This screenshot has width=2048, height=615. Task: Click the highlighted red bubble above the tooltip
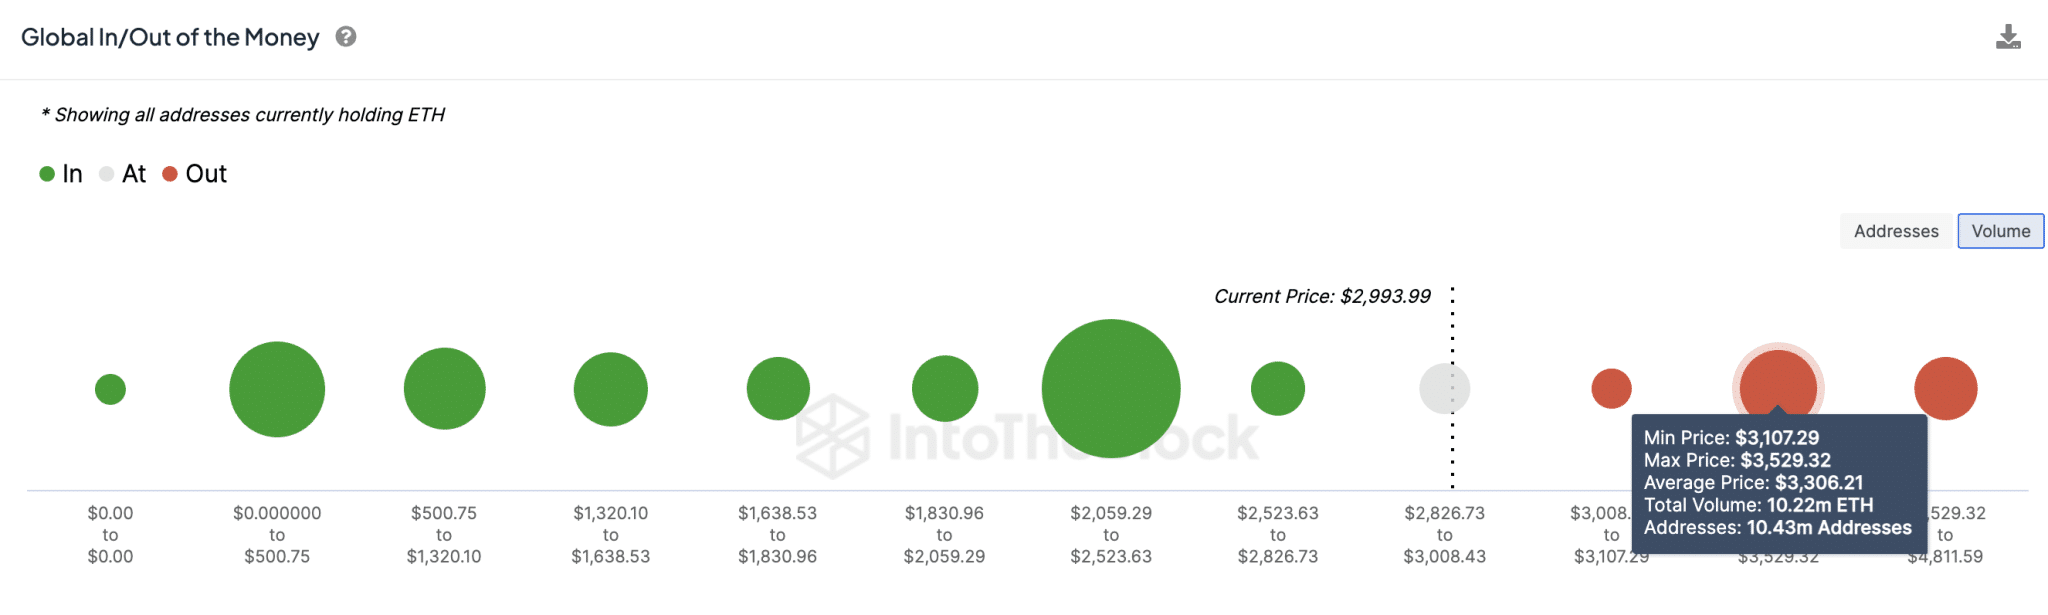tap(1777, 380)
